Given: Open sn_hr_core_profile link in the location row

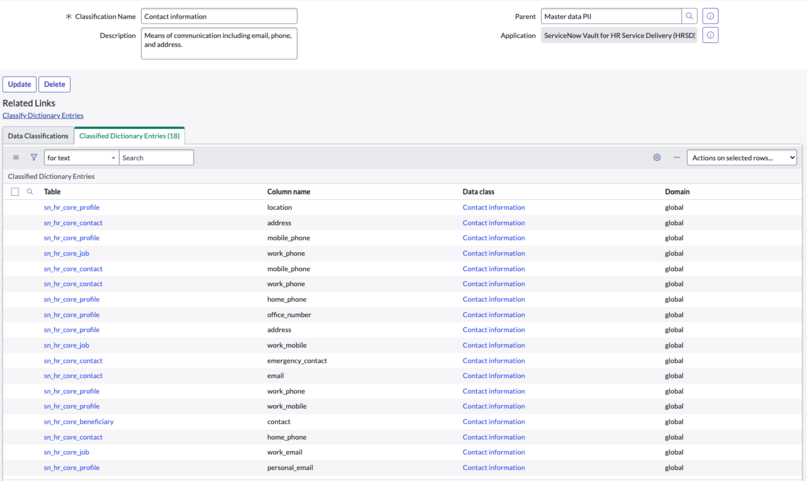Looking at the screenshot, I should 72,207.
